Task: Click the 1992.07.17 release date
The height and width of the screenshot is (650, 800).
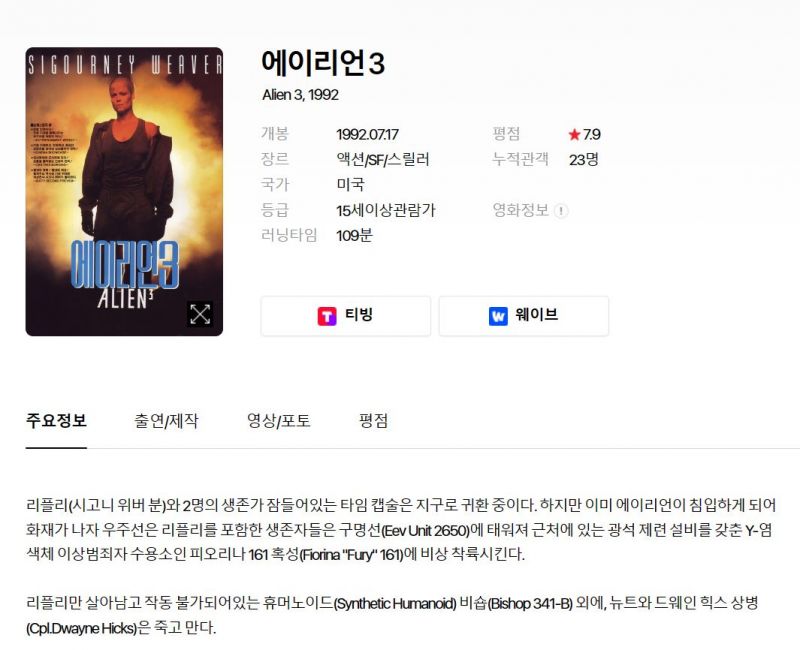Action: [367, 135]
